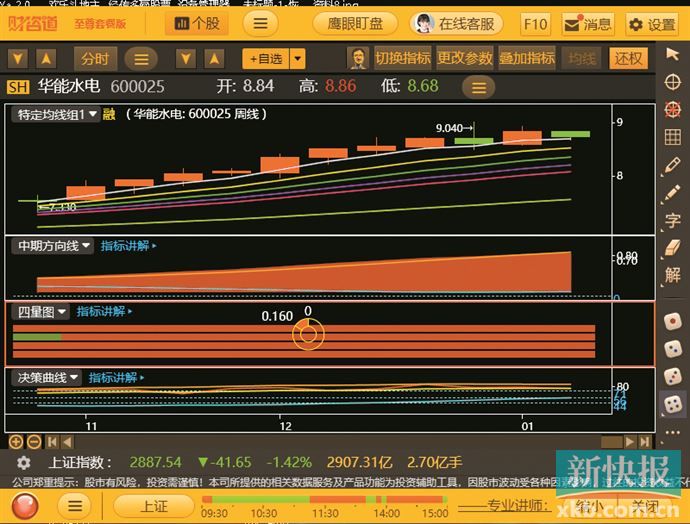Screen dimensions: 690x524
Task: Expand the 决策曲线 dropdown
Action: (47, 378)
